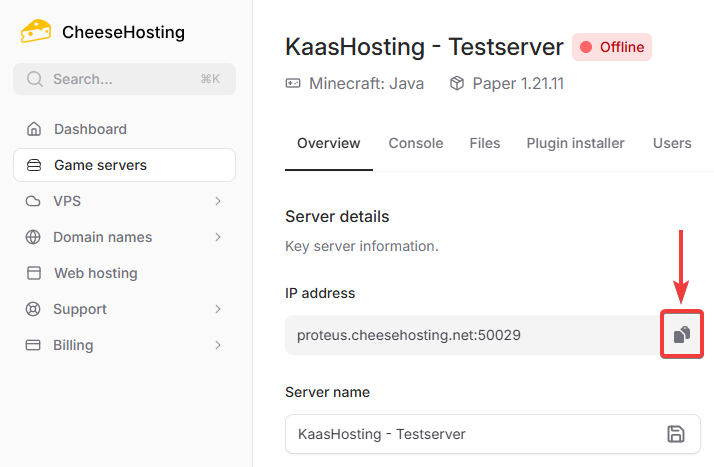Click the VPS cloud icon
The image size is (714, 467).
point(34,201)
